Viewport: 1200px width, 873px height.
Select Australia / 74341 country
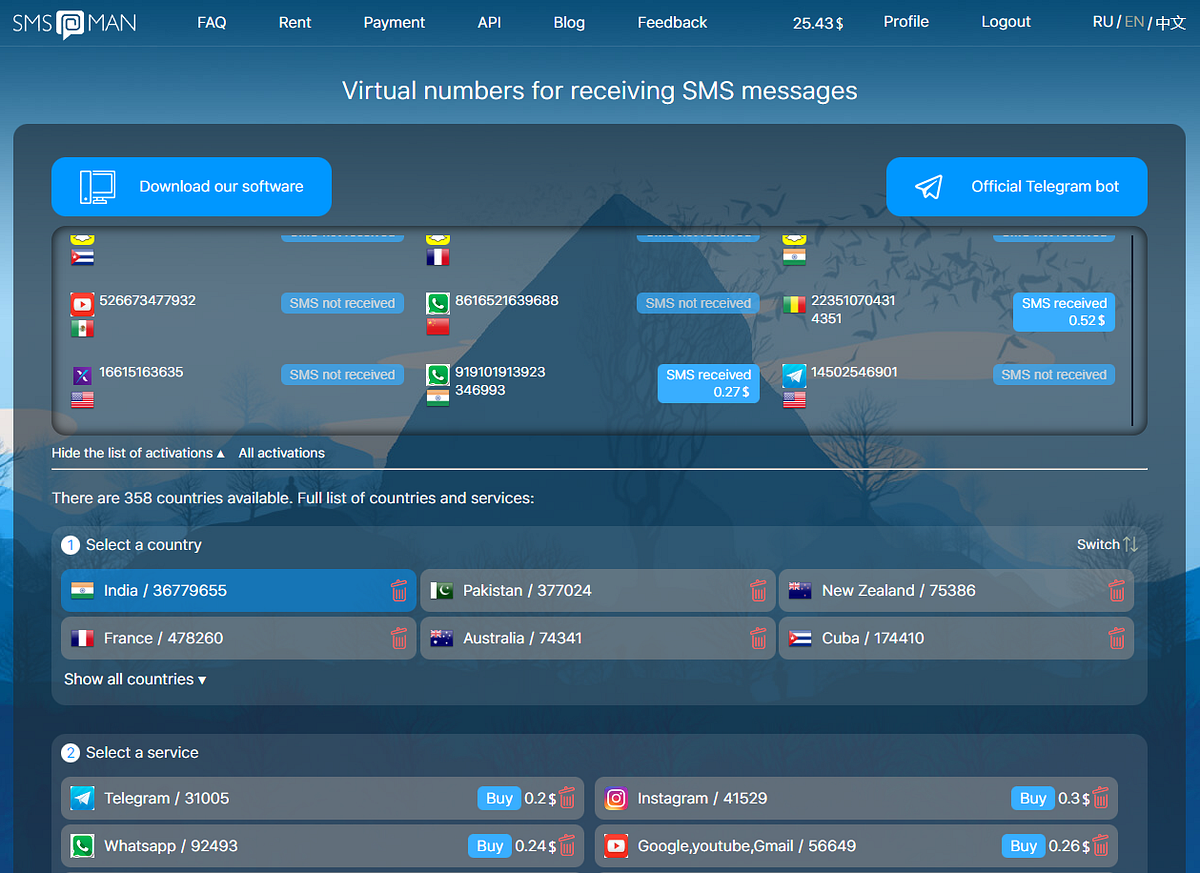point(597,638)
